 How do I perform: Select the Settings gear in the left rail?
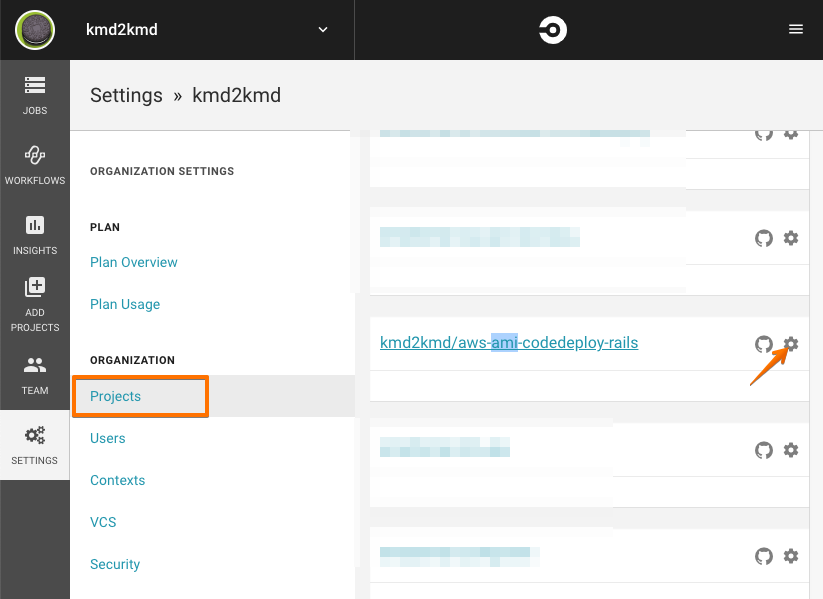pyautogui.click(x=34, y=445)
